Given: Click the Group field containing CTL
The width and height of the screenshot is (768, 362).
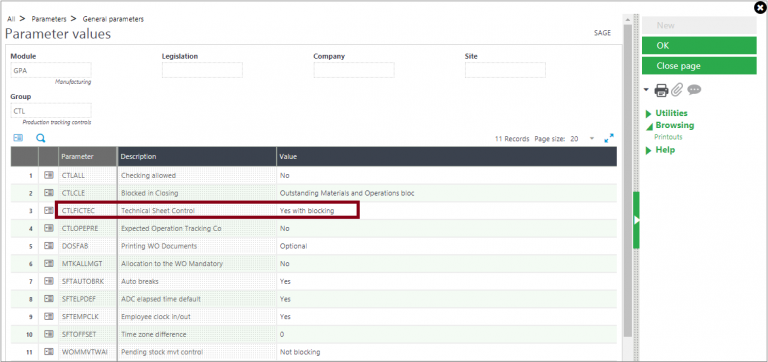Looking at the screenshot, I should 51,111.
